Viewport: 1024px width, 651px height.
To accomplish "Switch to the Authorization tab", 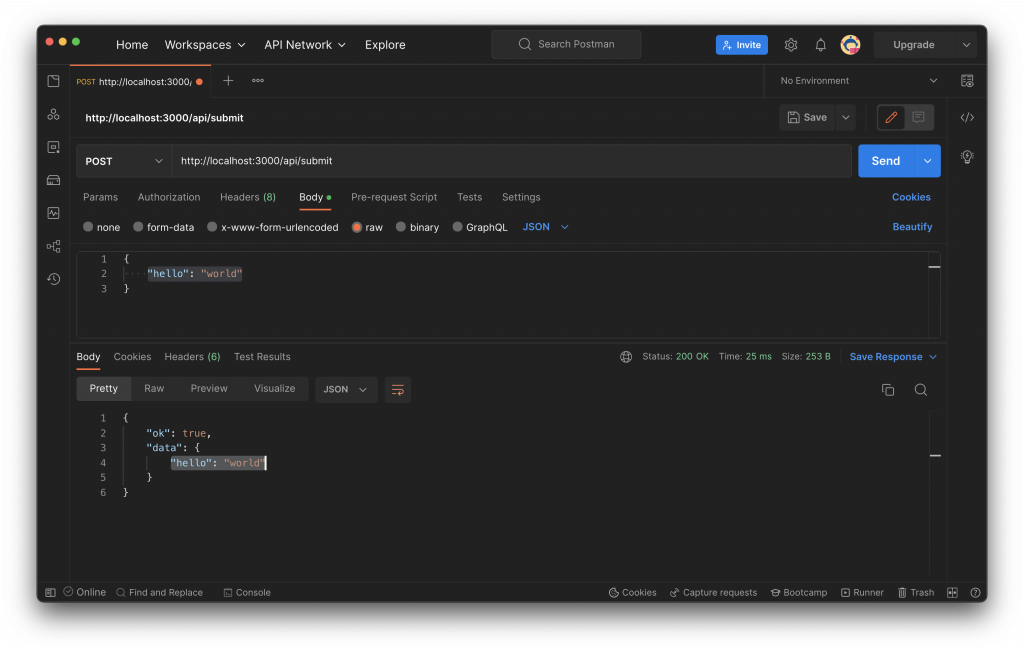I will click(x=168, y=197).
